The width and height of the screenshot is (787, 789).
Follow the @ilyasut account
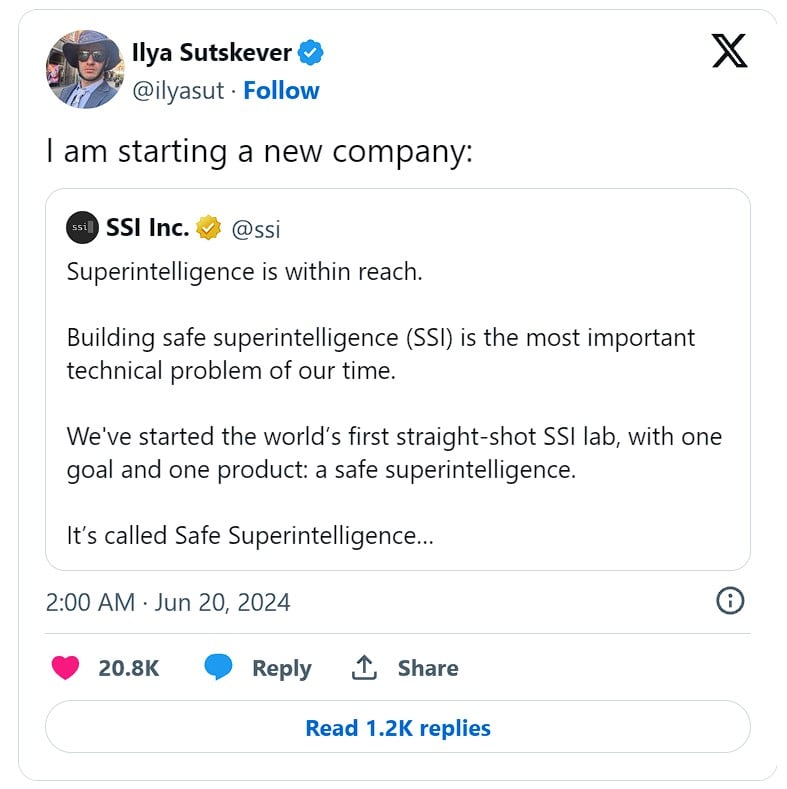pos(281,91)
